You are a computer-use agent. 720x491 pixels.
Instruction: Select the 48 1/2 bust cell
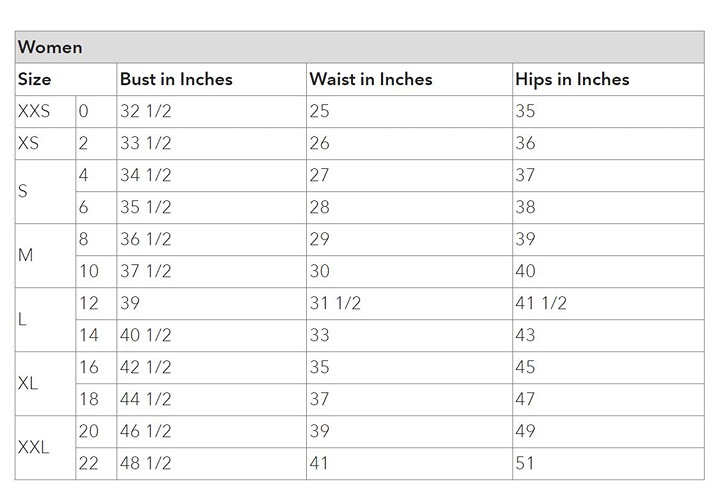212,464
